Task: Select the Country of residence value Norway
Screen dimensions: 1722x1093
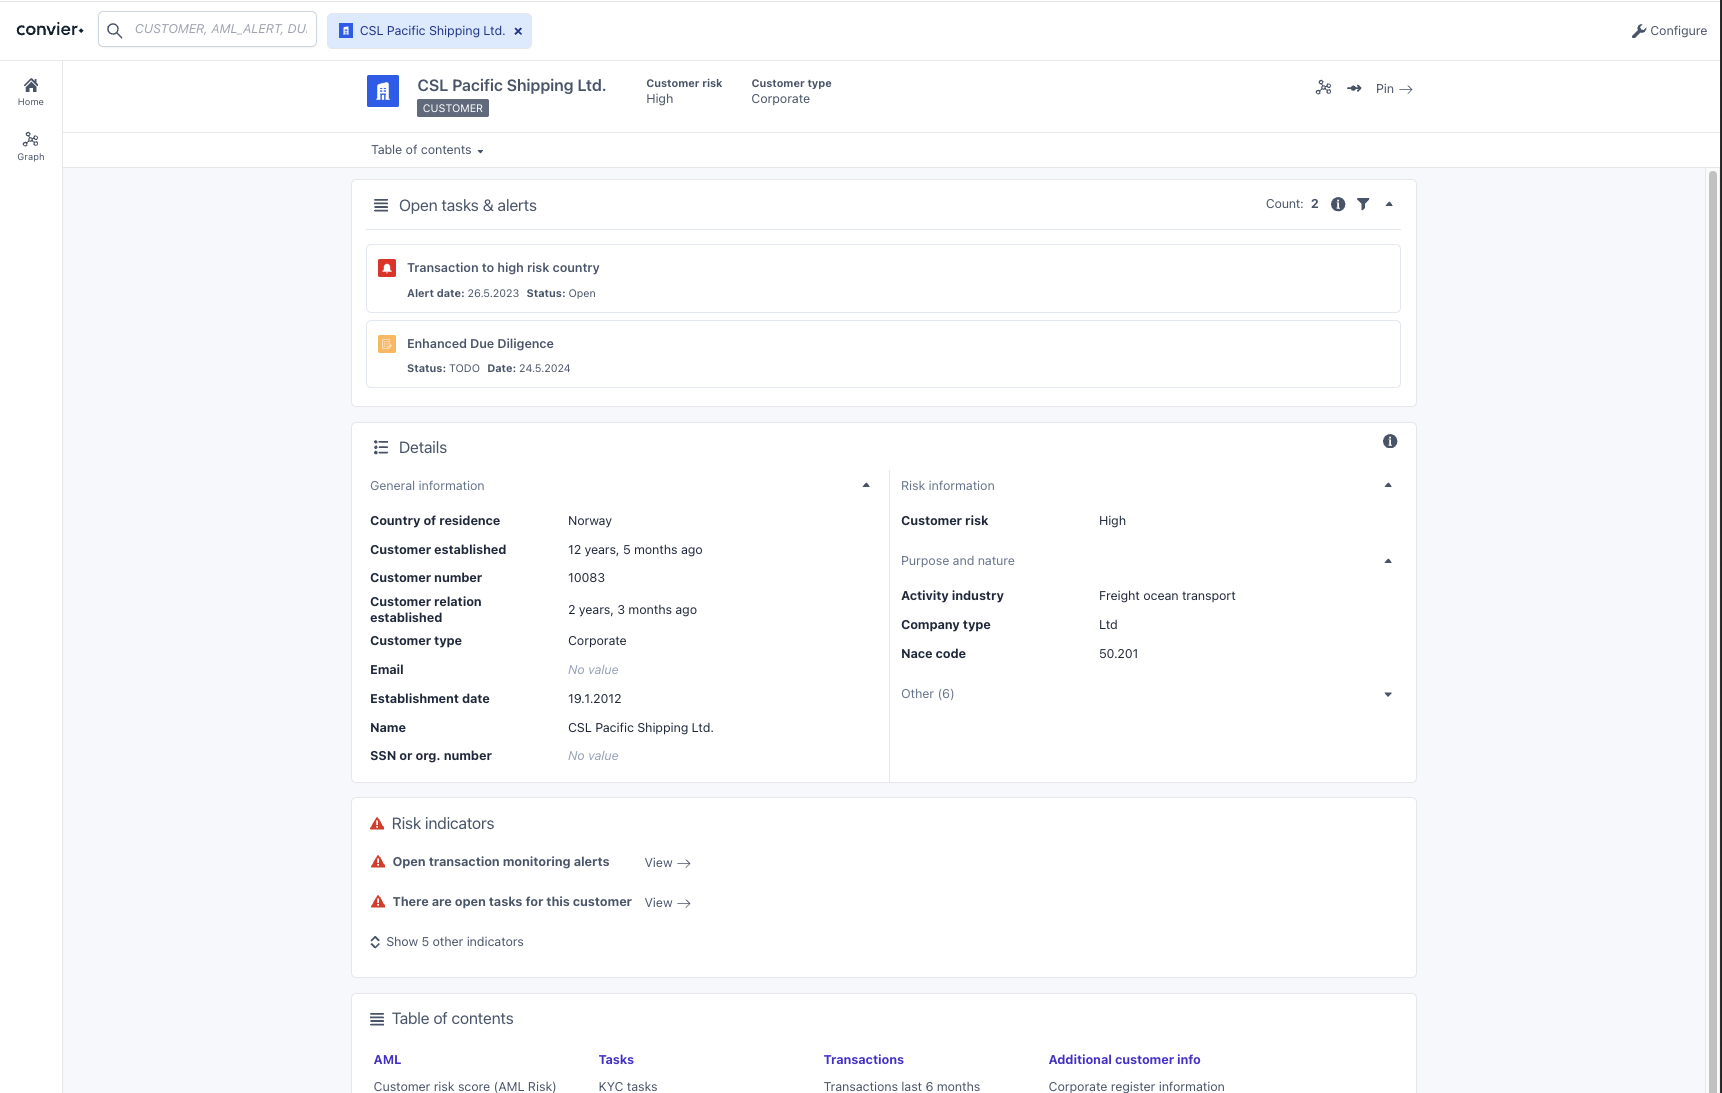Action: tap(590, 521)
